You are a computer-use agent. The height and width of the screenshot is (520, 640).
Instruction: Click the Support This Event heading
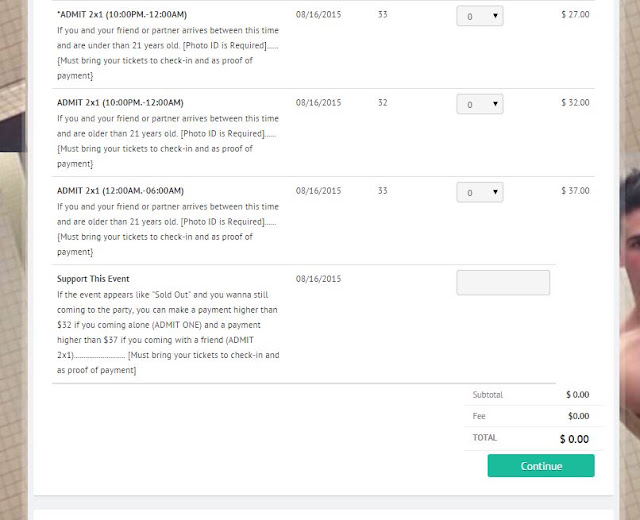click(93, 279)
